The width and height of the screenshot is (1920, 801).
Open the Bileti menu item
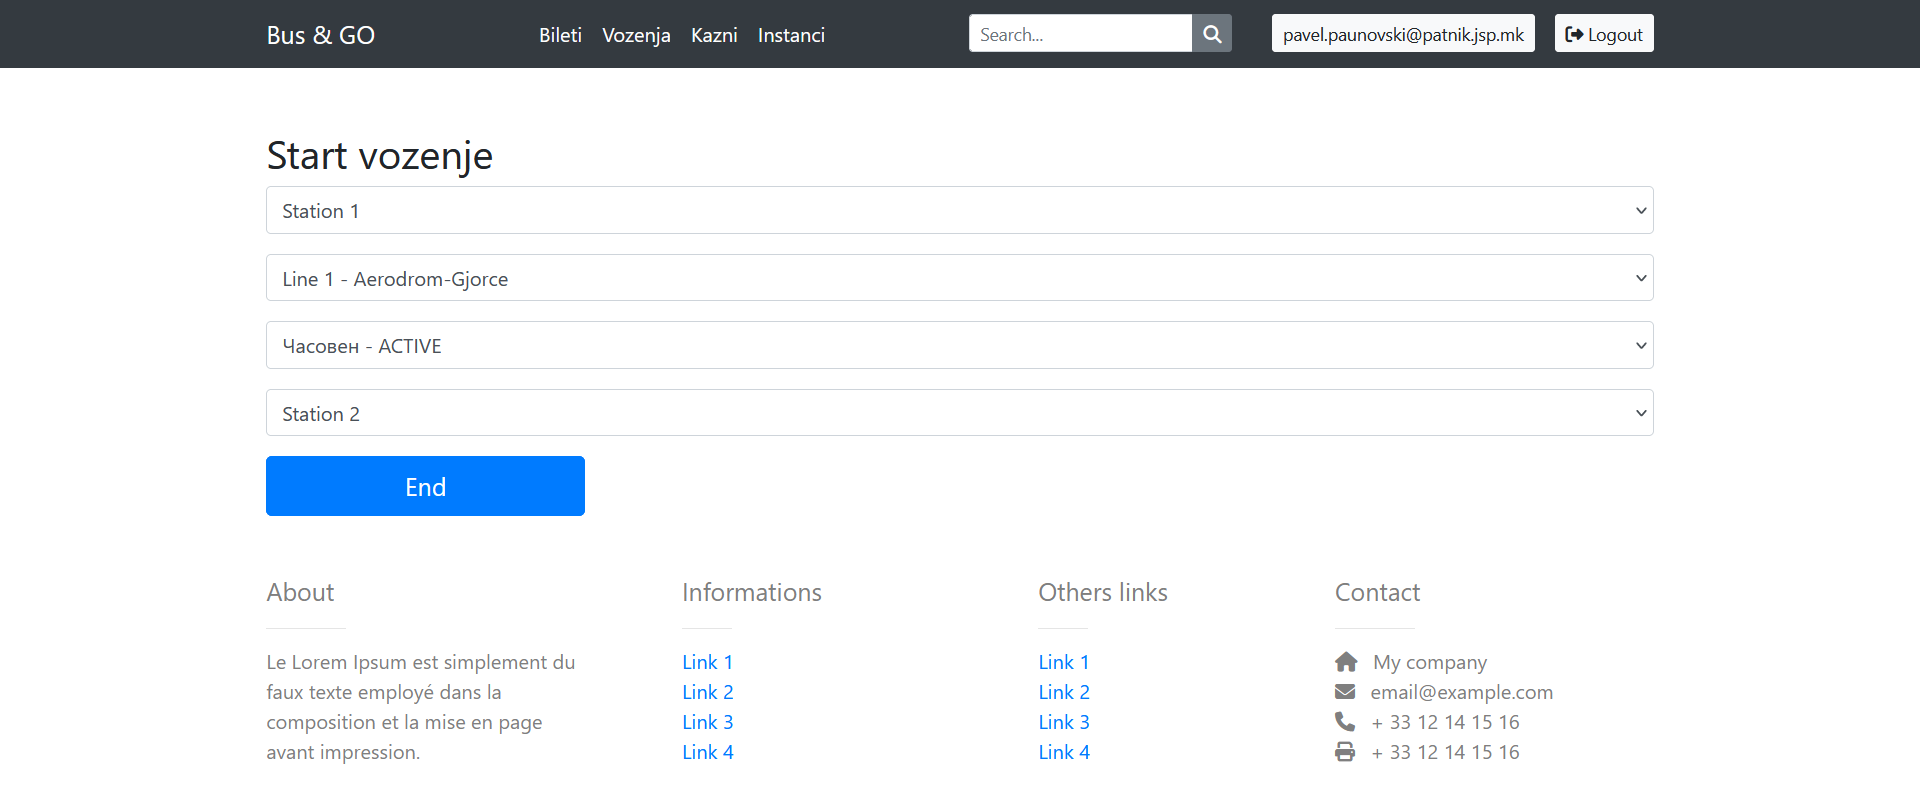(x=560, y=35)
